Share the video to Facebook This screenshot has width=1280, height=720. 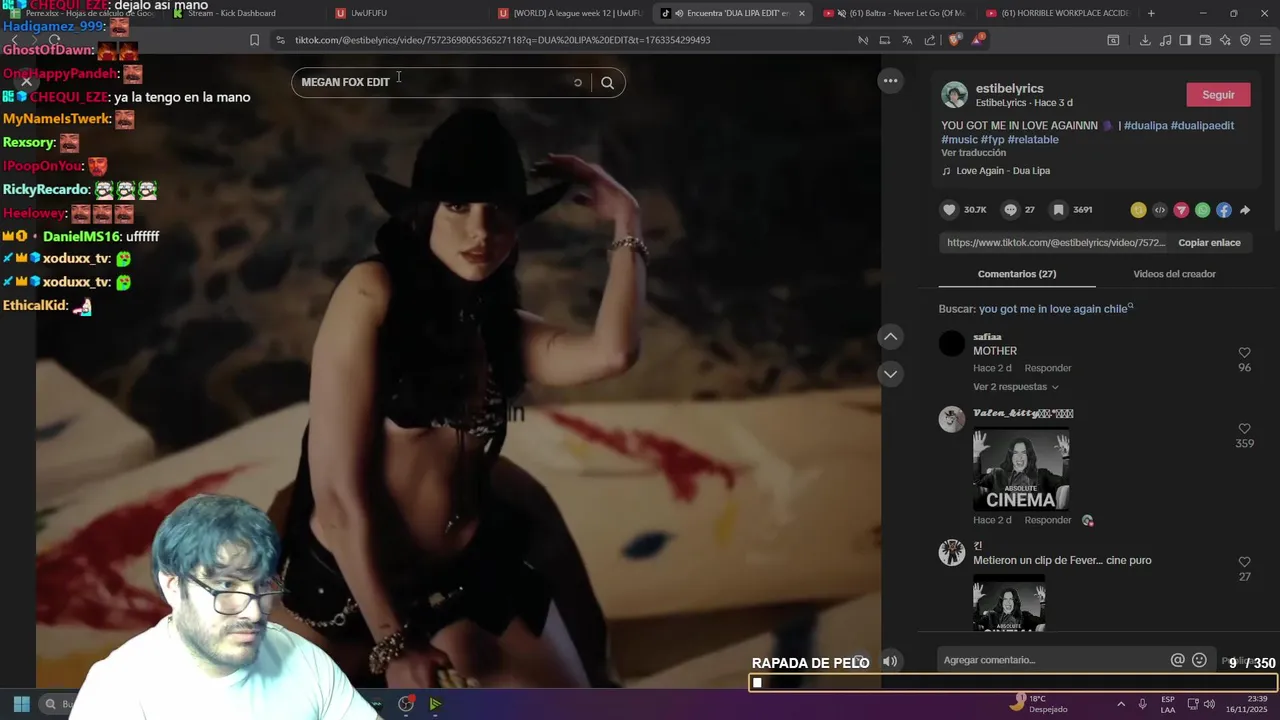click(1224, 210)
